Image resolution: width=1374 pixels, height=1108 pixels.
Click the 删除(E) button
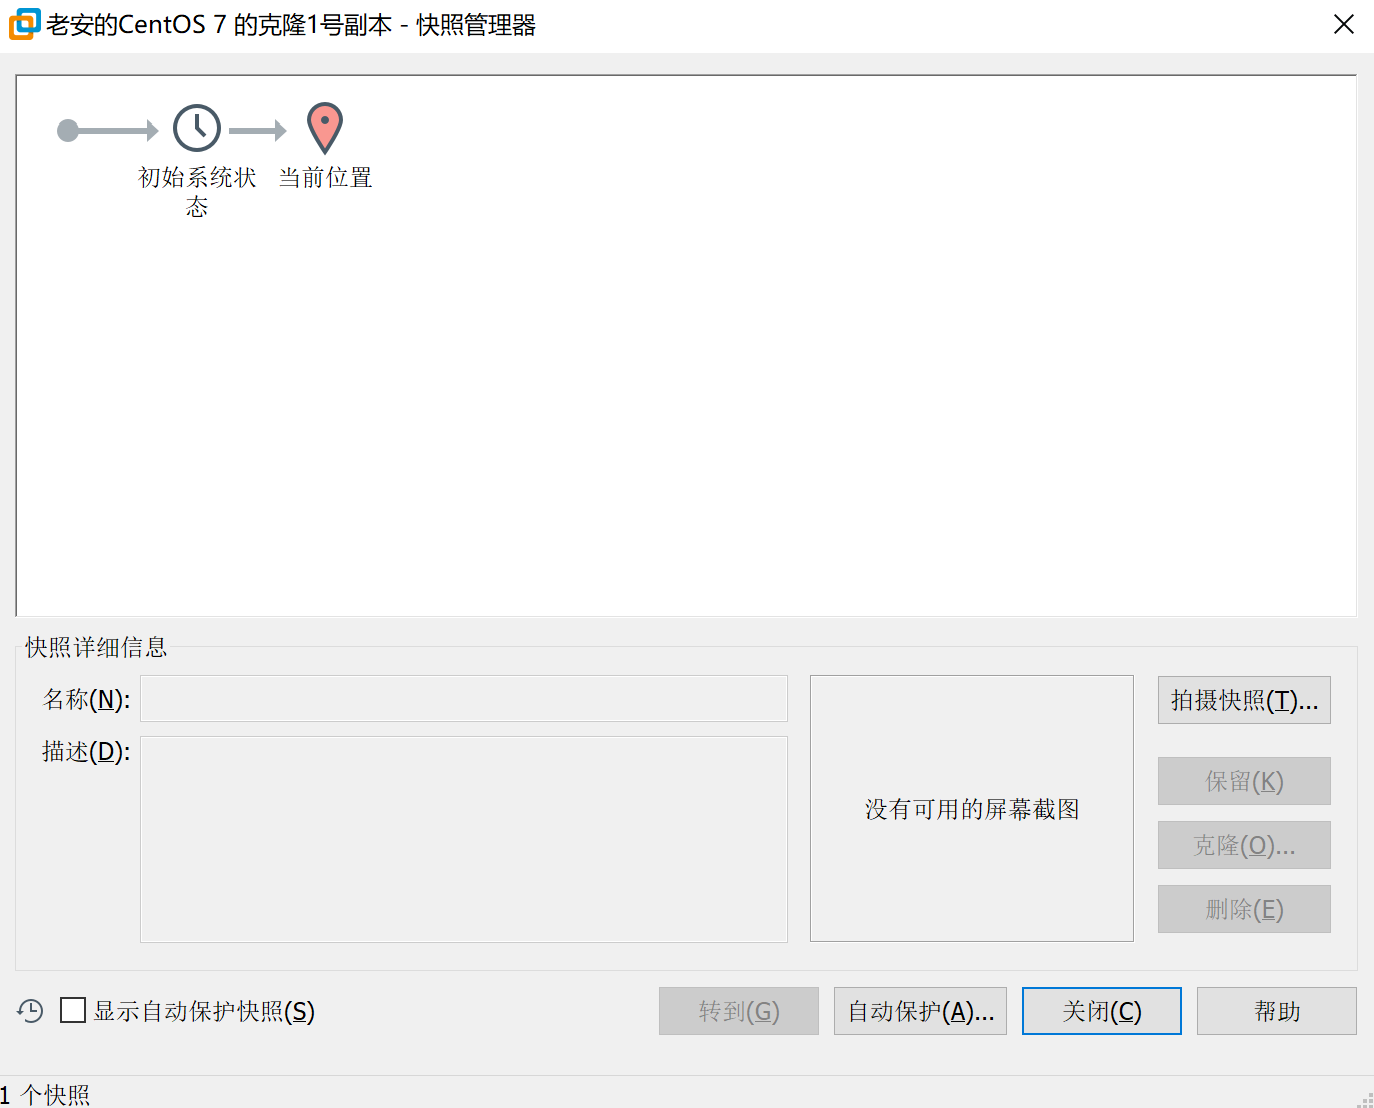coord(1244,909)
